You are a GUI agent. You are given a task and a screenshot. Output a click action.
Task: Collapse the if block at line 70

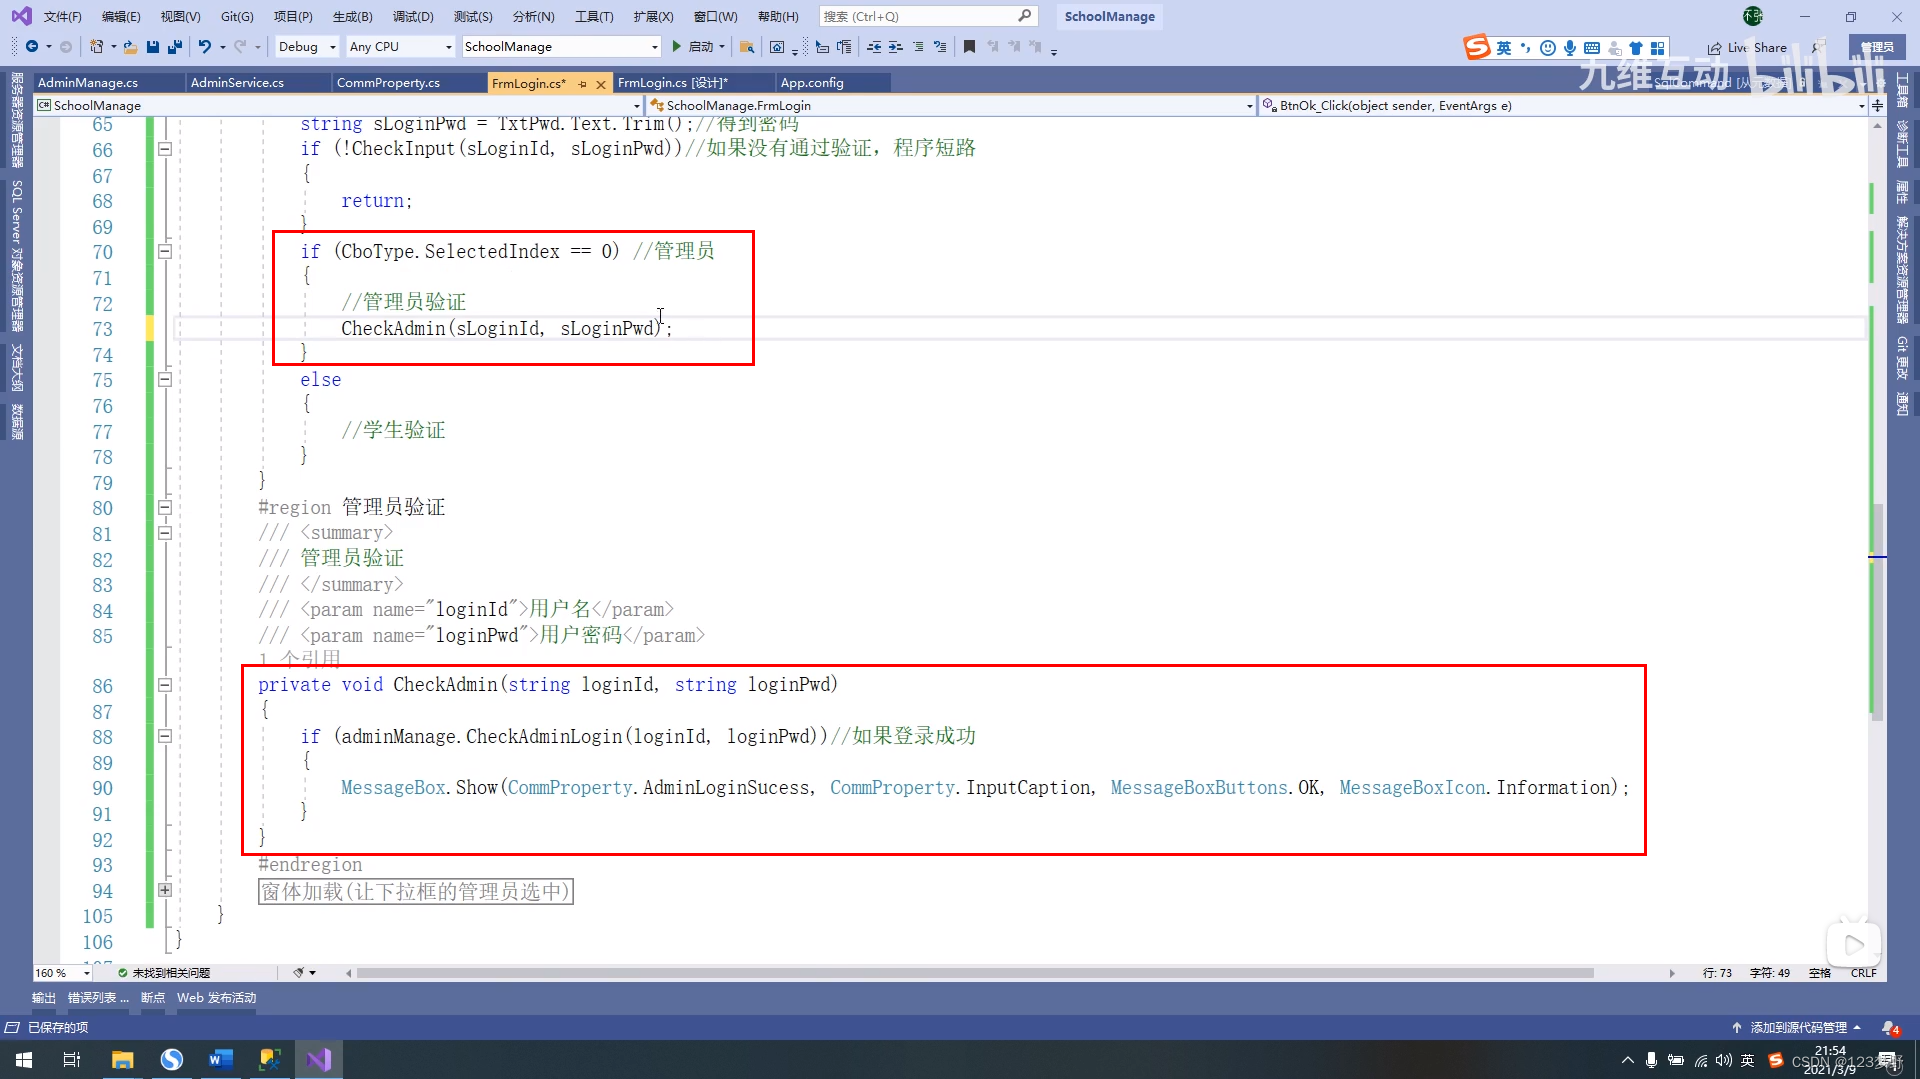tap(165, 252)
